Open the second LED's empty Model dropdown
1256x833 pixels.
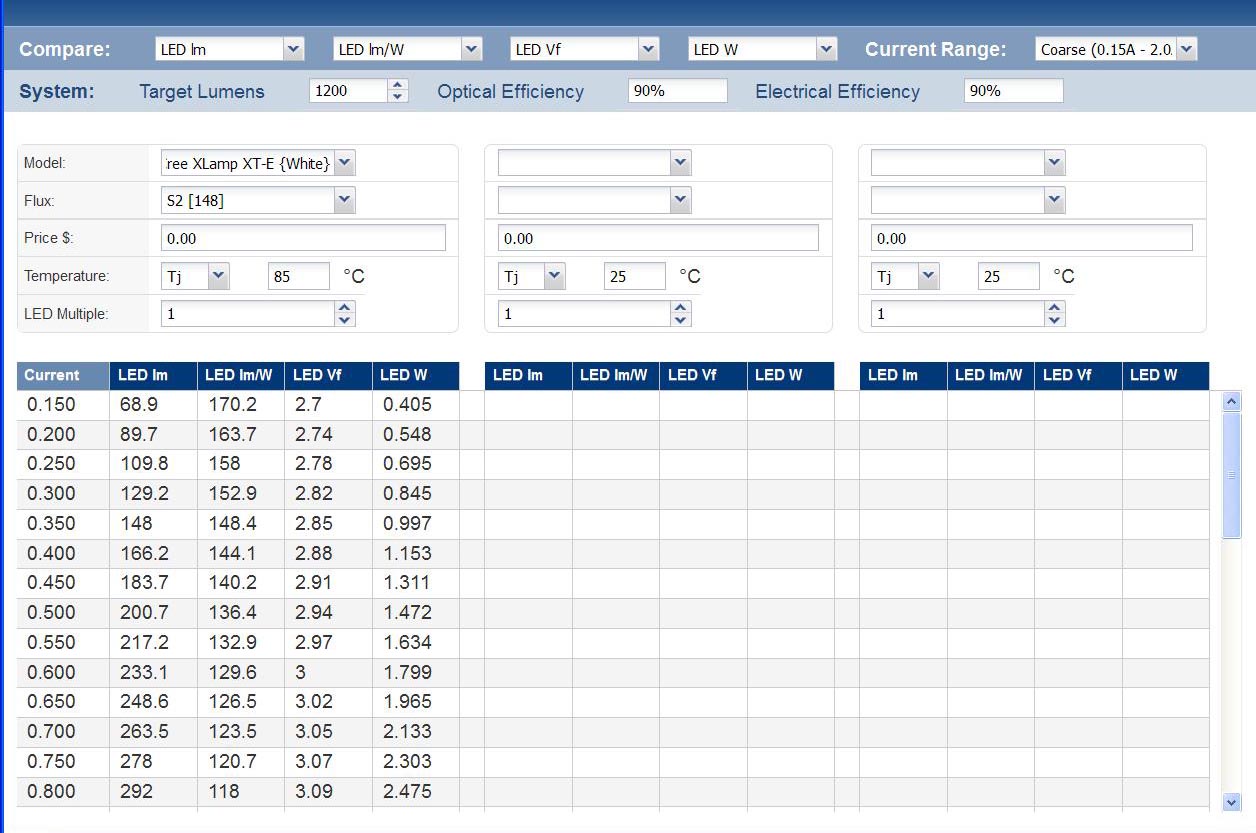point(680,163)
